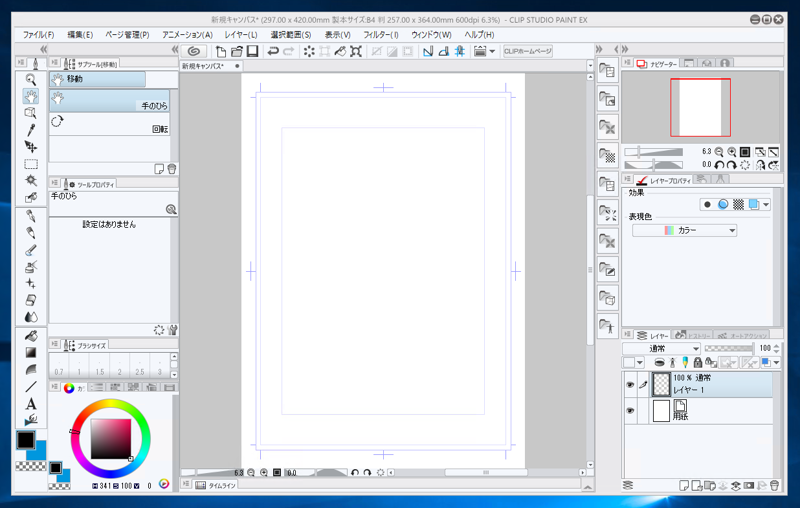The image size is (800, 508).
Task: Select the 移動 sub tool group
Action: tap(97, 79)
